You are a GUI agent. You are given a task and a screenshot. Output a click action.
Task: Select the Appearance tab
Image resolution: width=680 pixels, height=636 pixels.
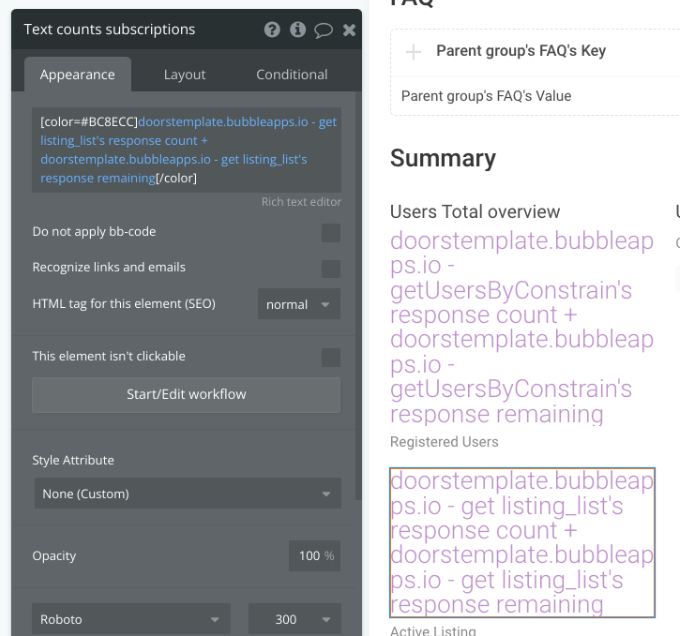click(x=78, y=75)
